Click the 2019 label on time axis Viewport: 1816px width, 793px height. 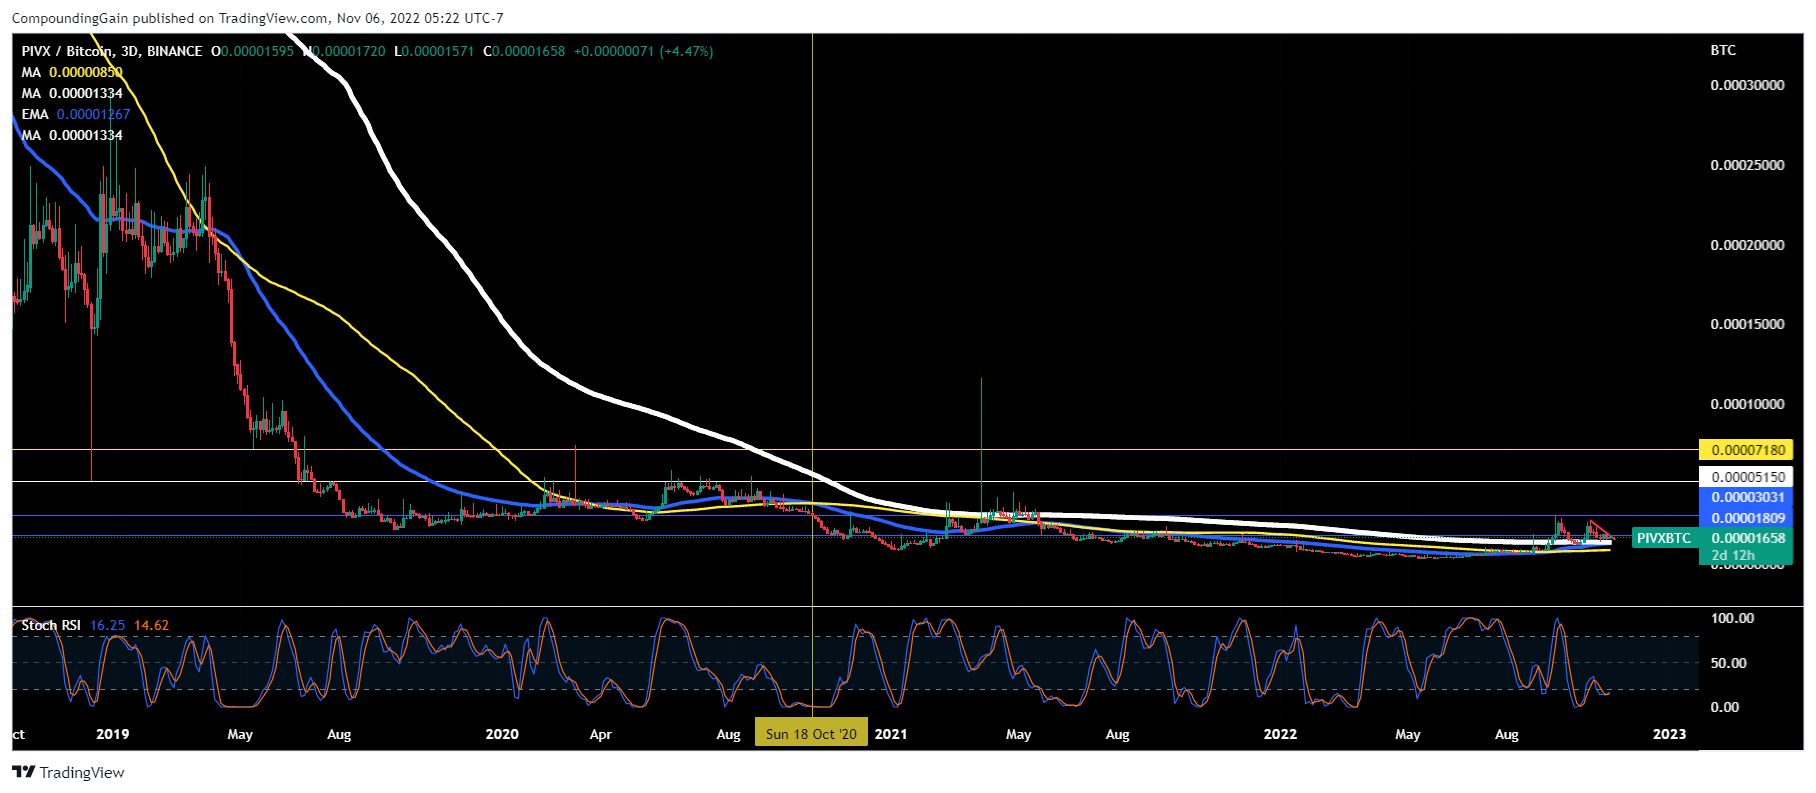pyautogui.click(x=112, y=734)
